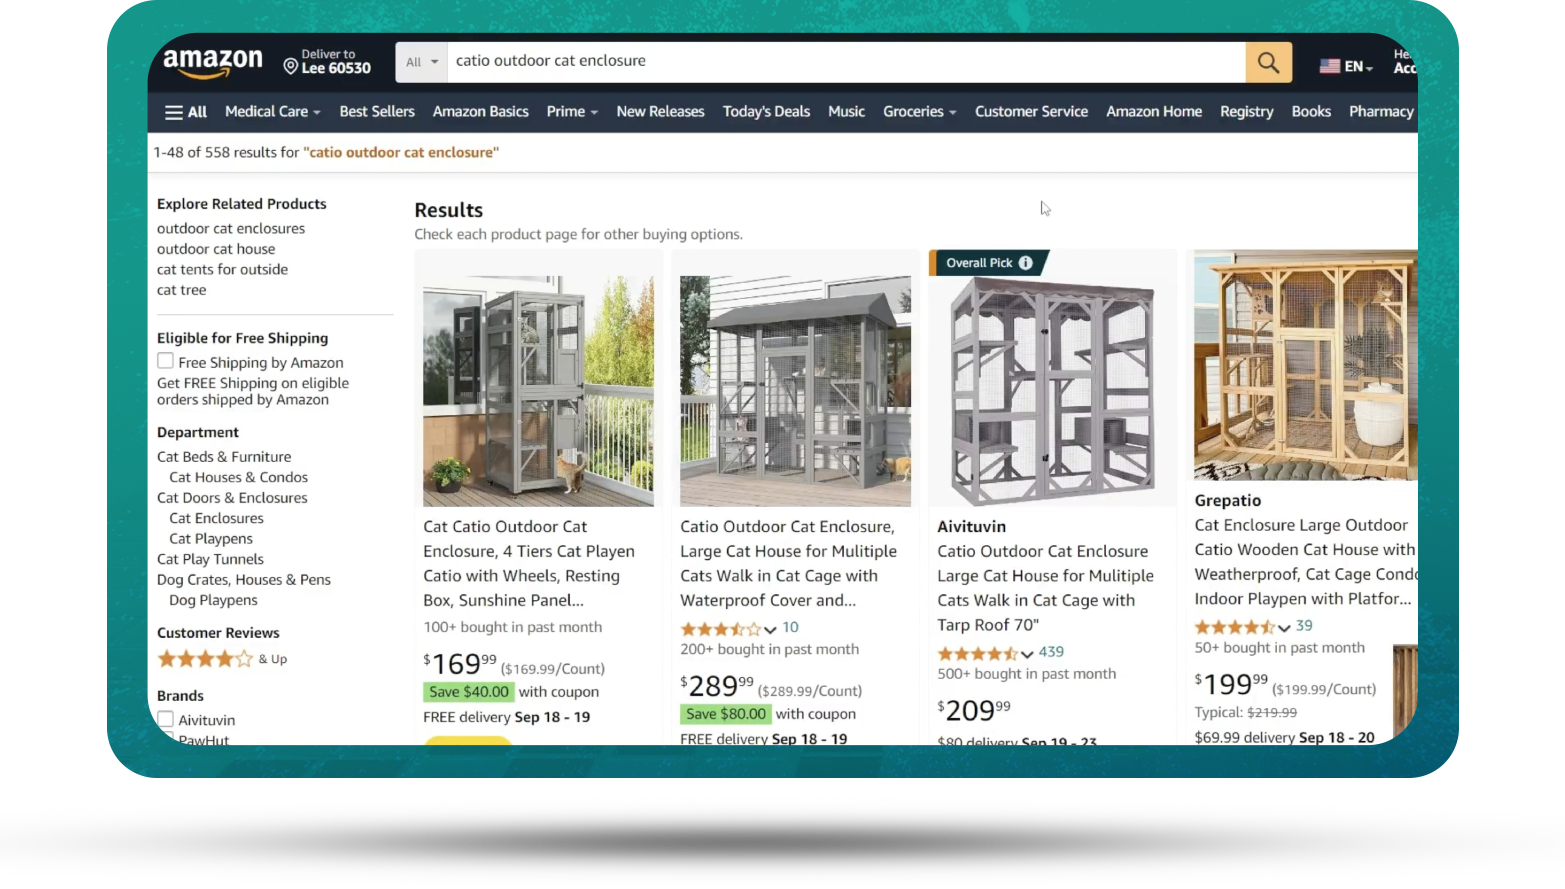The image size is (1565, 889).
Task: Click the cat tree related link
Action: 181,290
